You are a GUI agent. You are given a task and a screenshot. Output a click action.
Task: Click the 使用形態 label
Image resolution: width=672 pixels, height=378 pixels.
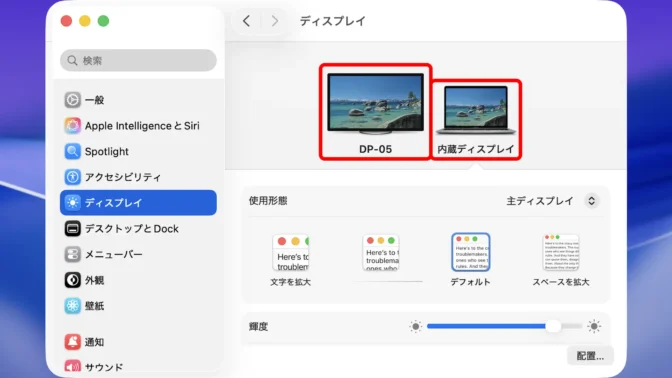pyautogui.click(x=268, y=201)
